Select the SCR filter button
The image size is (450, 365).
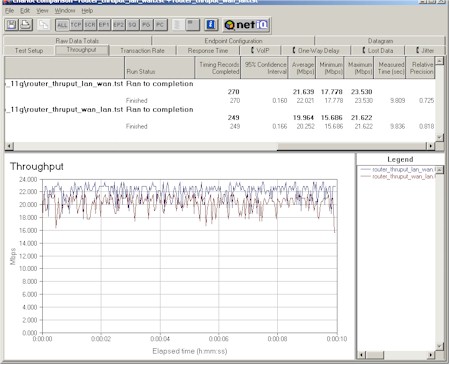click(x=90, y=25)
